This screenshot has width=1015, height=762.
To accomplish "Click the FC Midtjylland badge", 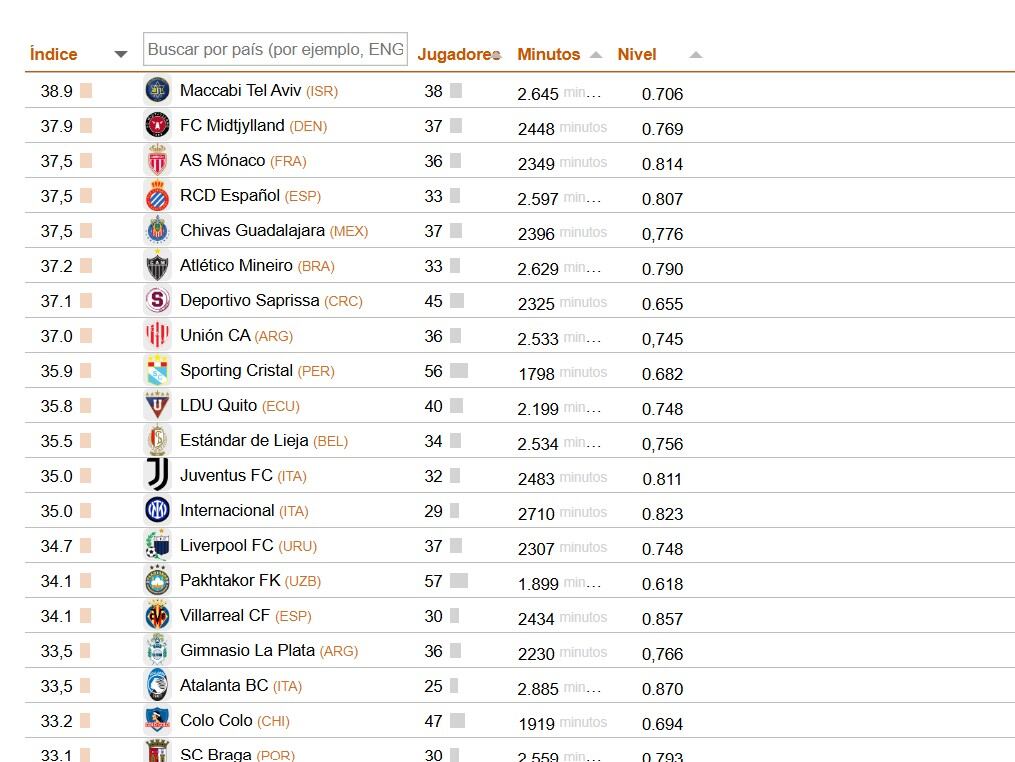I will pyautogui.click(x=157, y=124).
